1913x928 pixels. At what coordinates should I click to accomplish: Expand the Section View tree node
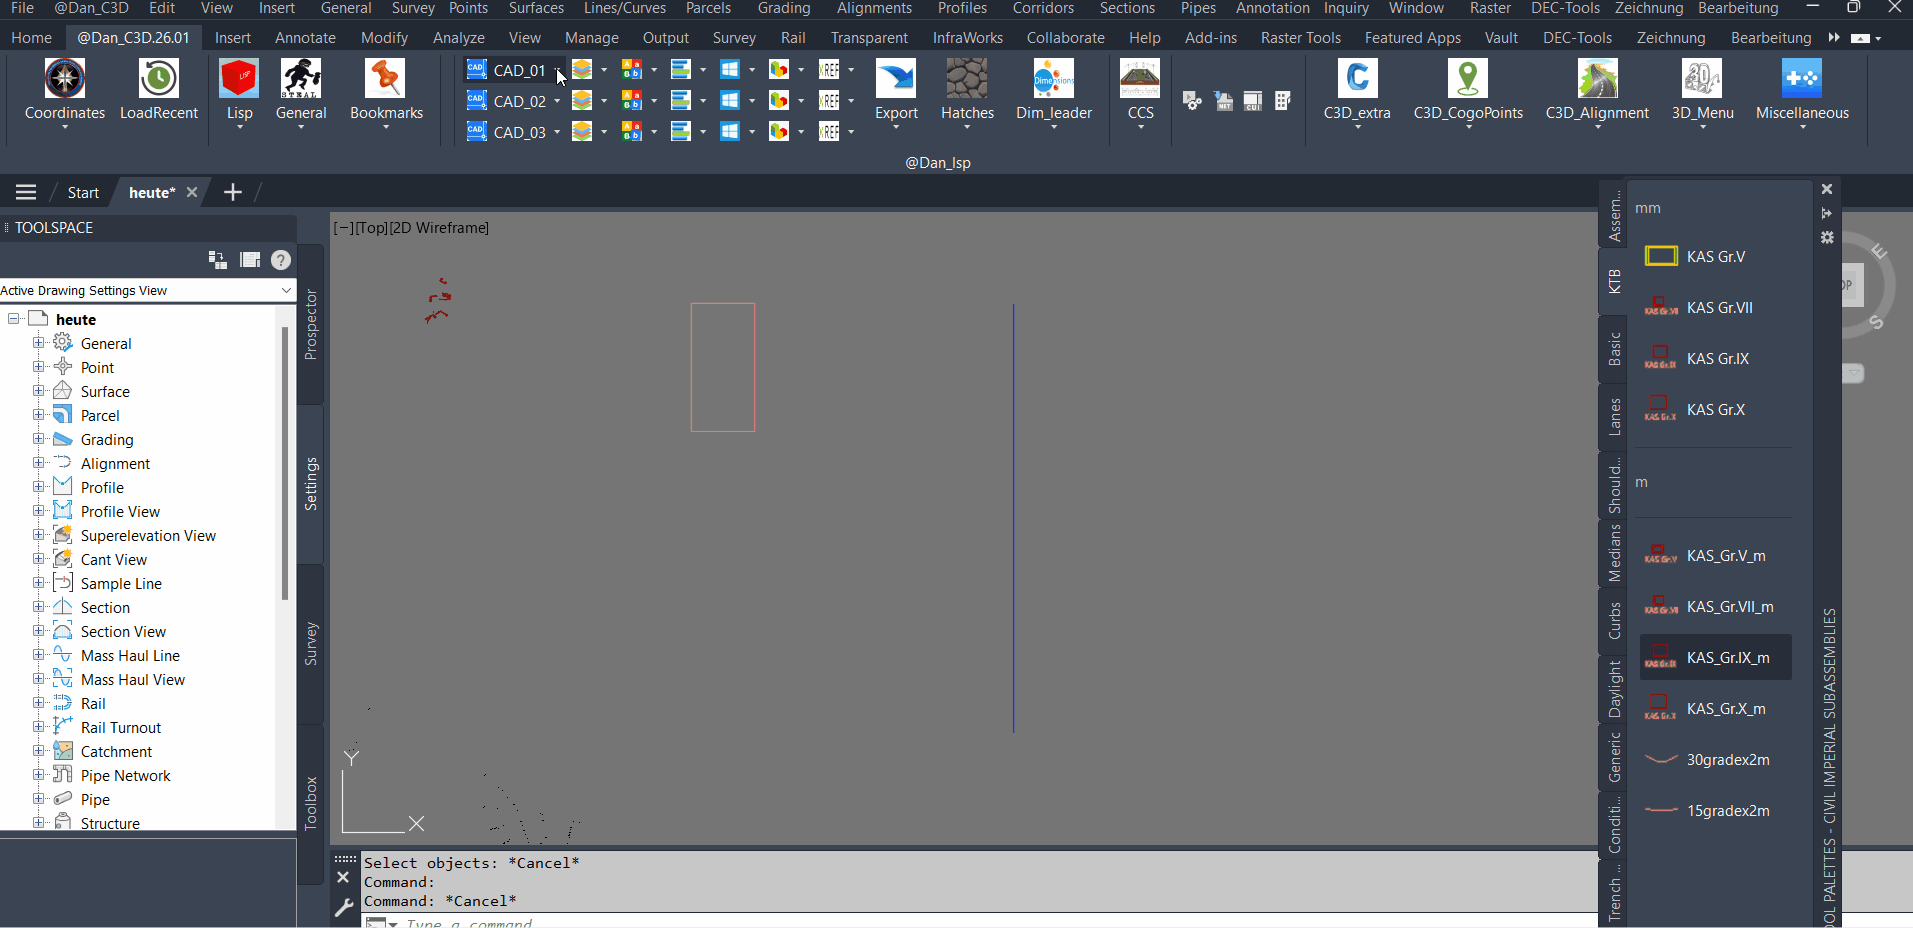(39, 631)
